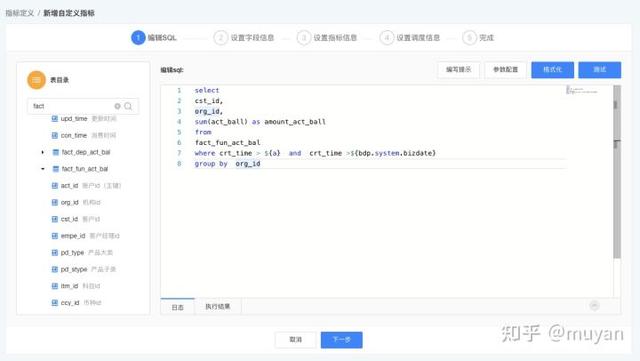This screenshot has height=361, width=640.
Task: Open the 指标定义 breadcrumb link
Action: [20, 13]
